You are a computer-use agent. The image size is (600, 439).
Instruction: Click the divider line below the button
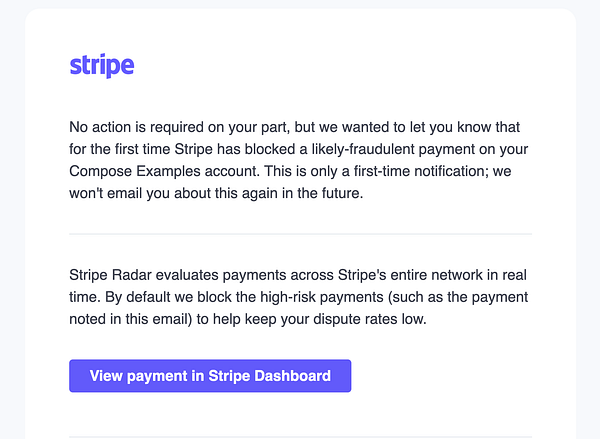pyautogui.click(x=300, y=437)
